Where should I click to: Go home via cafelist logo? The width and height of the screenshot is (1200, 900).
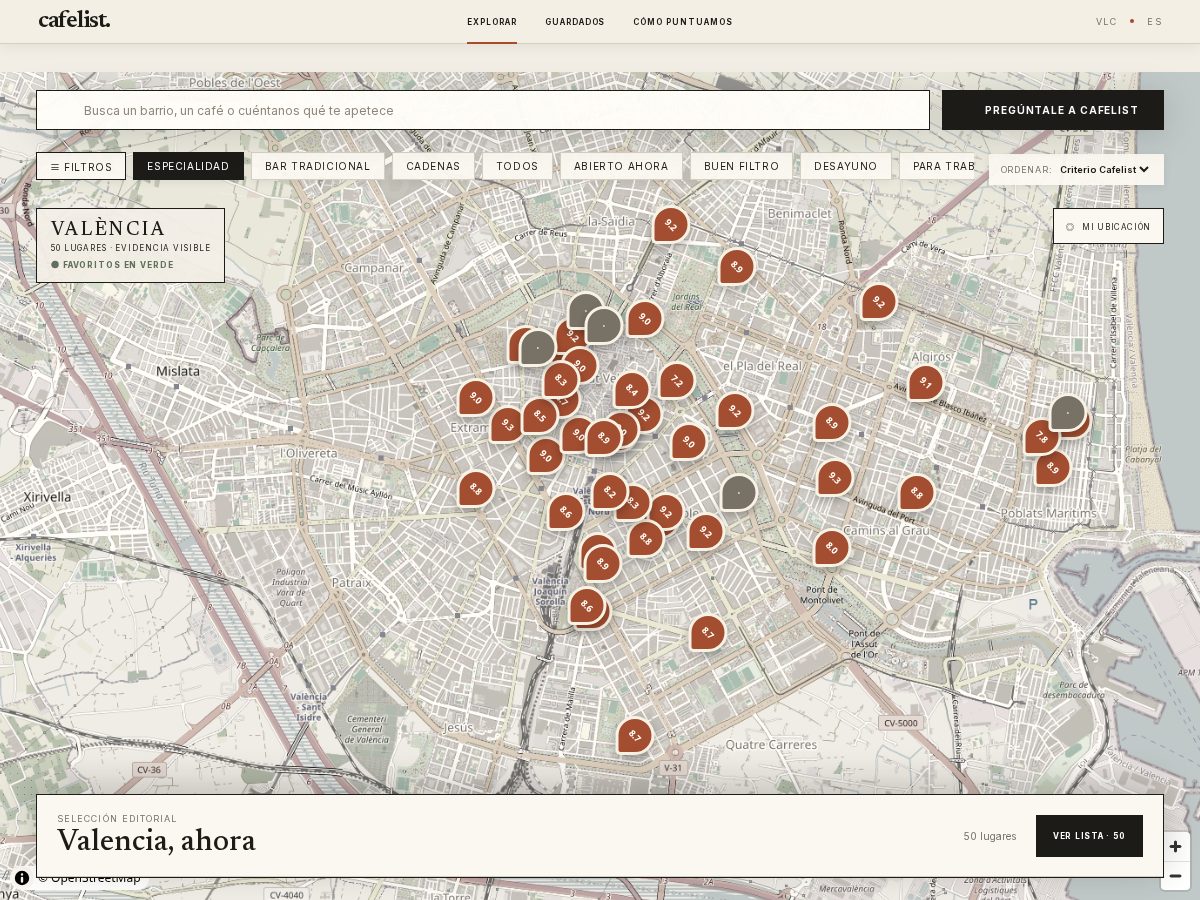click(74, 20)
